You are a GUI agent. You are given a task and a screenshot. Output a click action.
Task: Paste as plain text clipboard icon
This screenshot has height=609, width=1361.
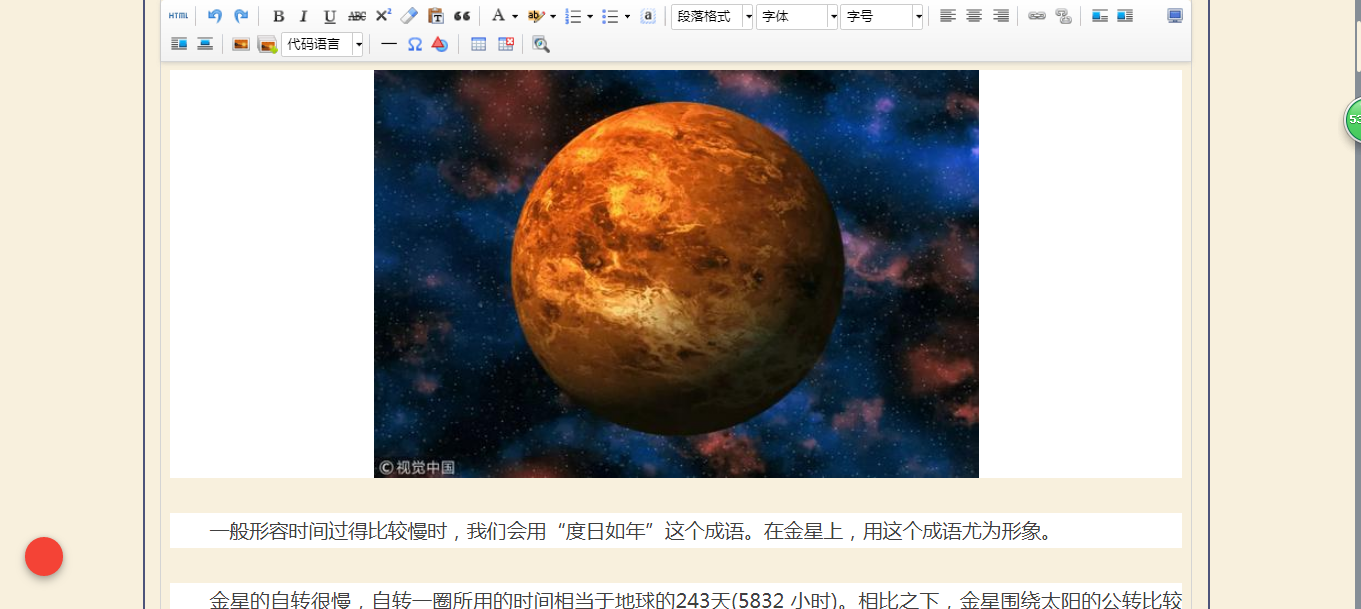[436, 16]
